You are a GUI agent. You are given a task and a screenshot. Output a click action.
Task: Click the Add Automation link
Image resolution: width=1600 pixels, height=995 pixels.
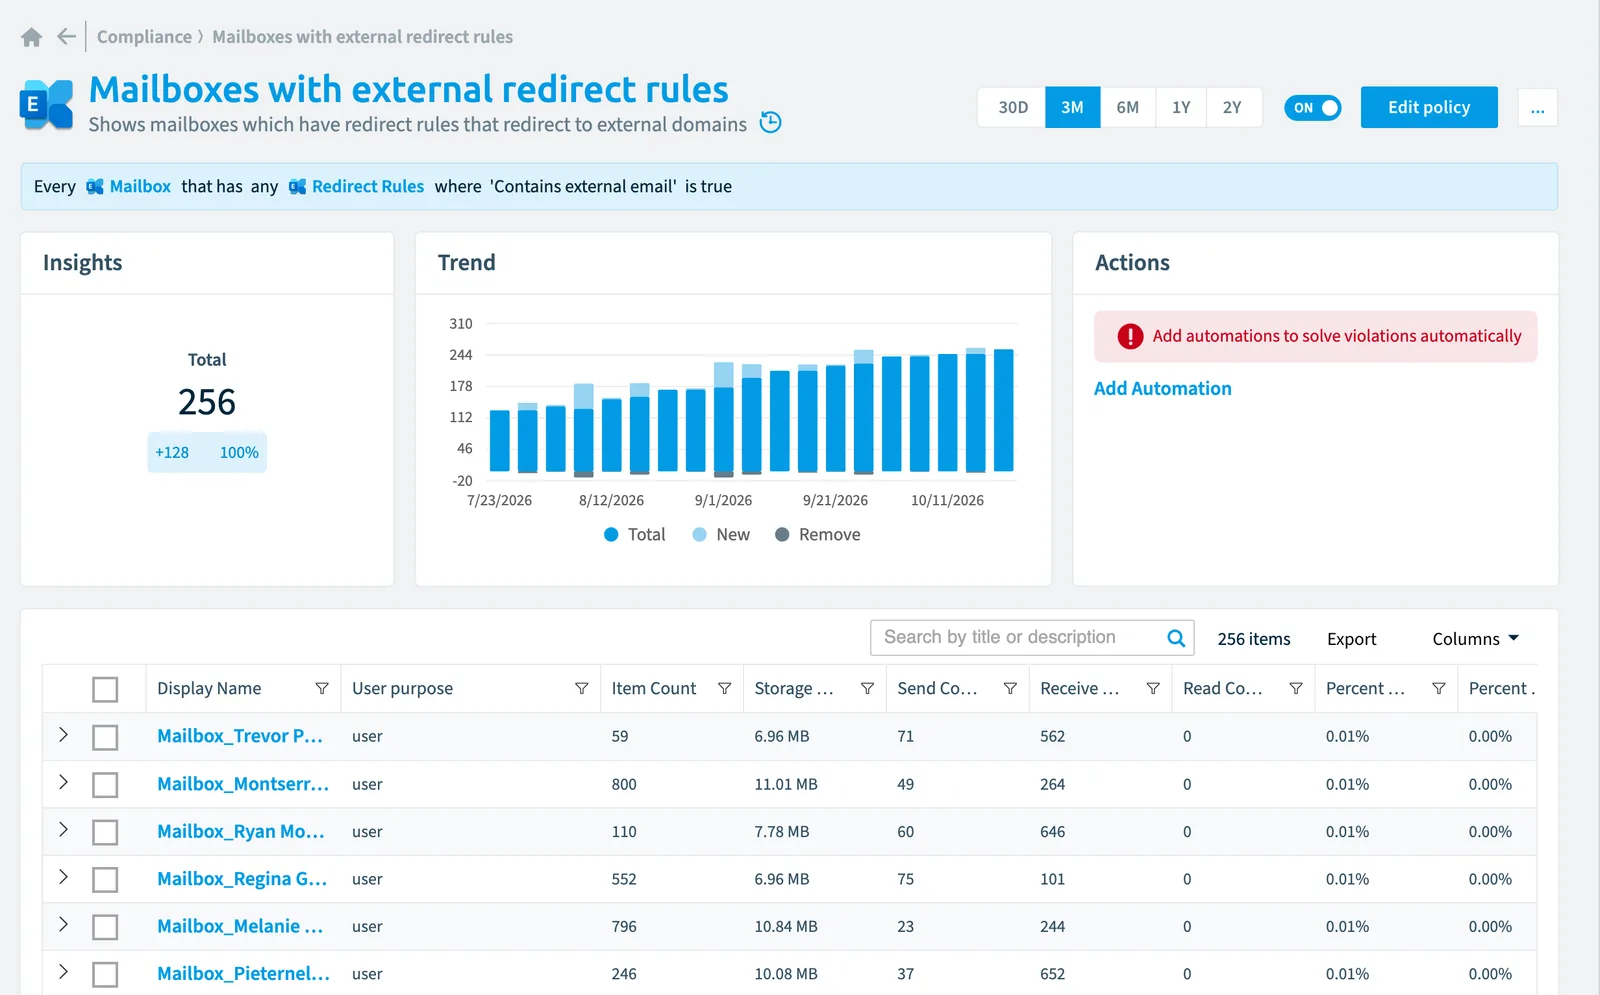pyautogui.click(x=1162, y=388)
